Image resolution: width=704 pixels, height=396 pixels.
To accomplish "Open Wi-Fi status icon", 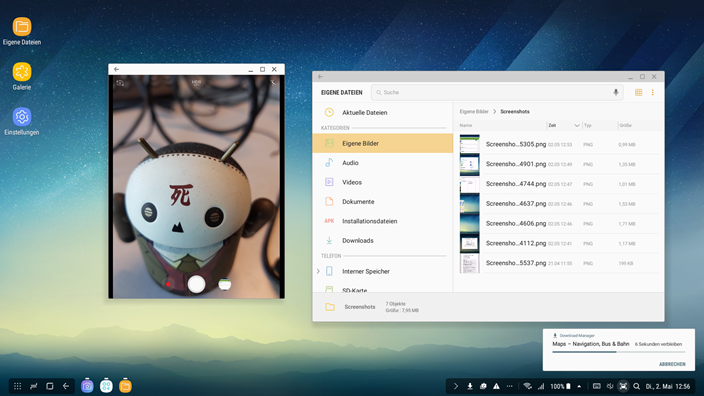I will (x=528, y=386).
